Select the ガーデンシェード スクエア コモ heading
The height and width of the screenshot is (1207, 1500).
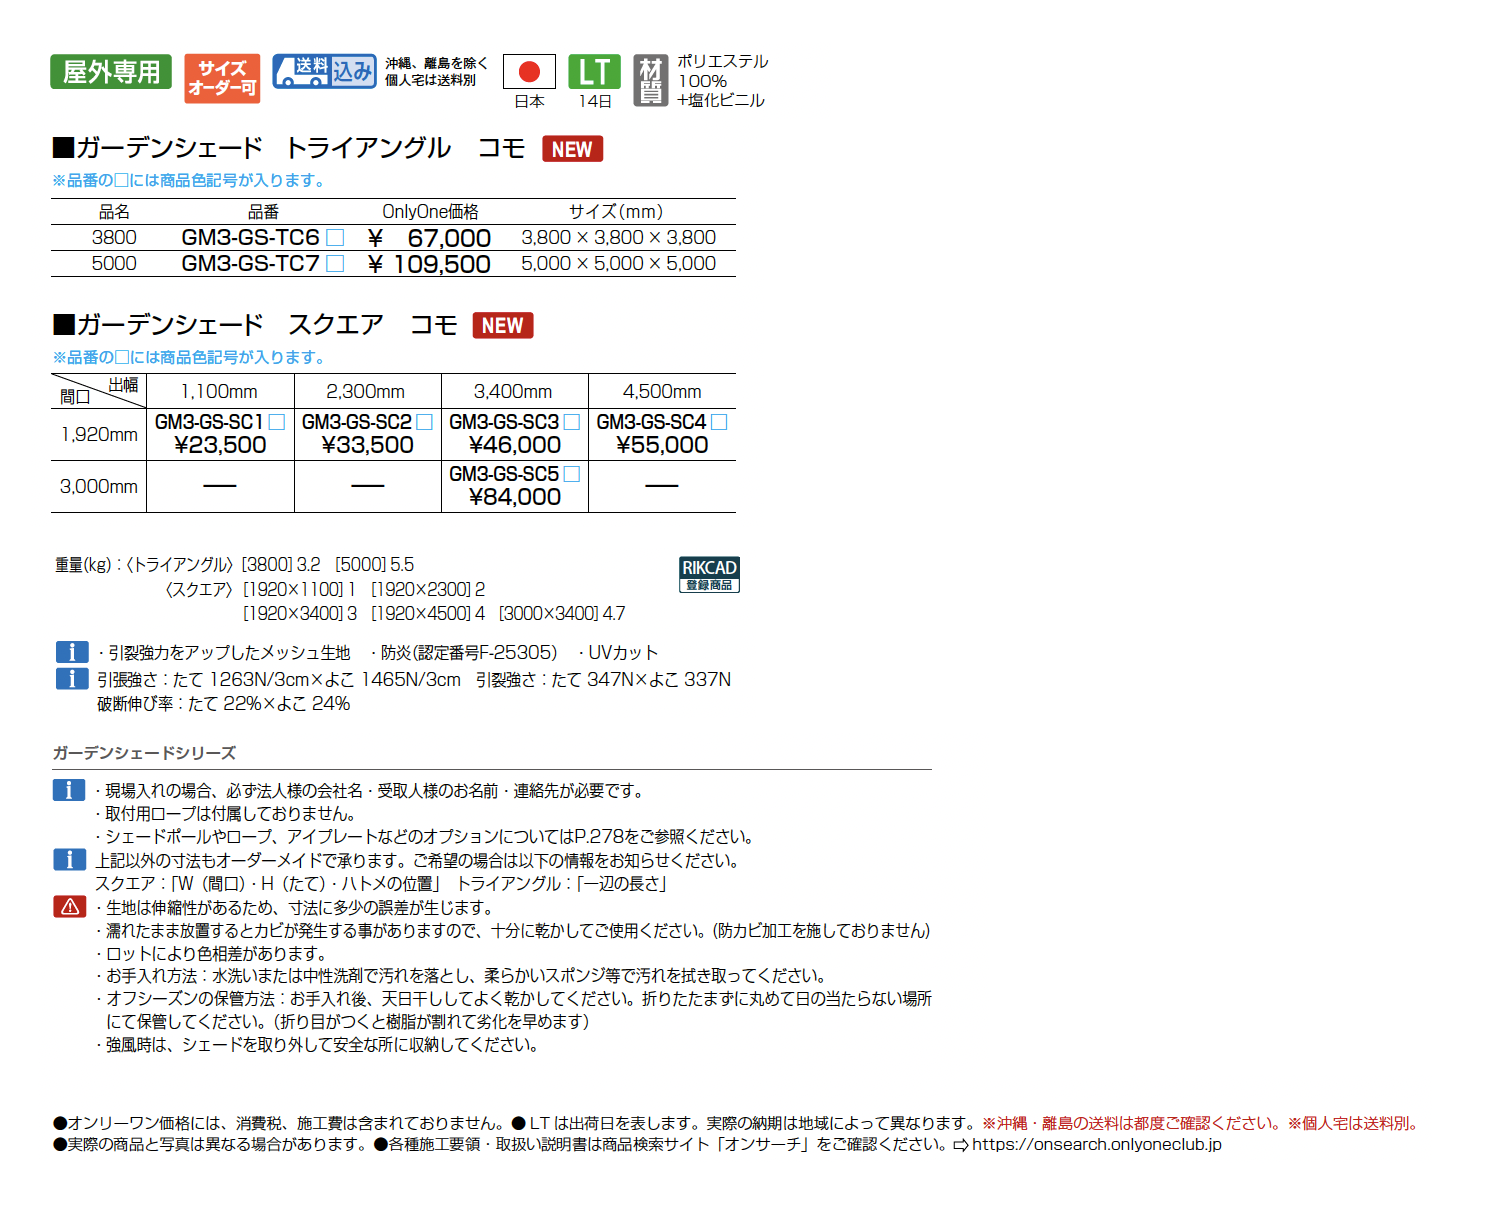pyautogui.click(x=255, y=325)
